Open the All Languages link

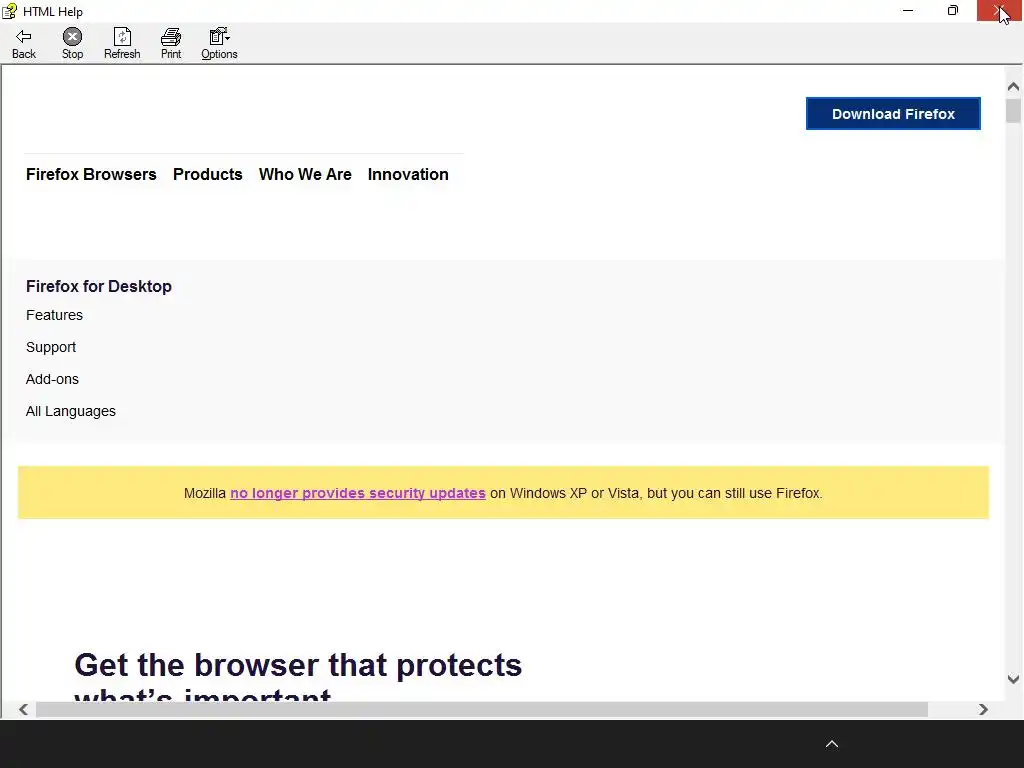tap(71, 411)
